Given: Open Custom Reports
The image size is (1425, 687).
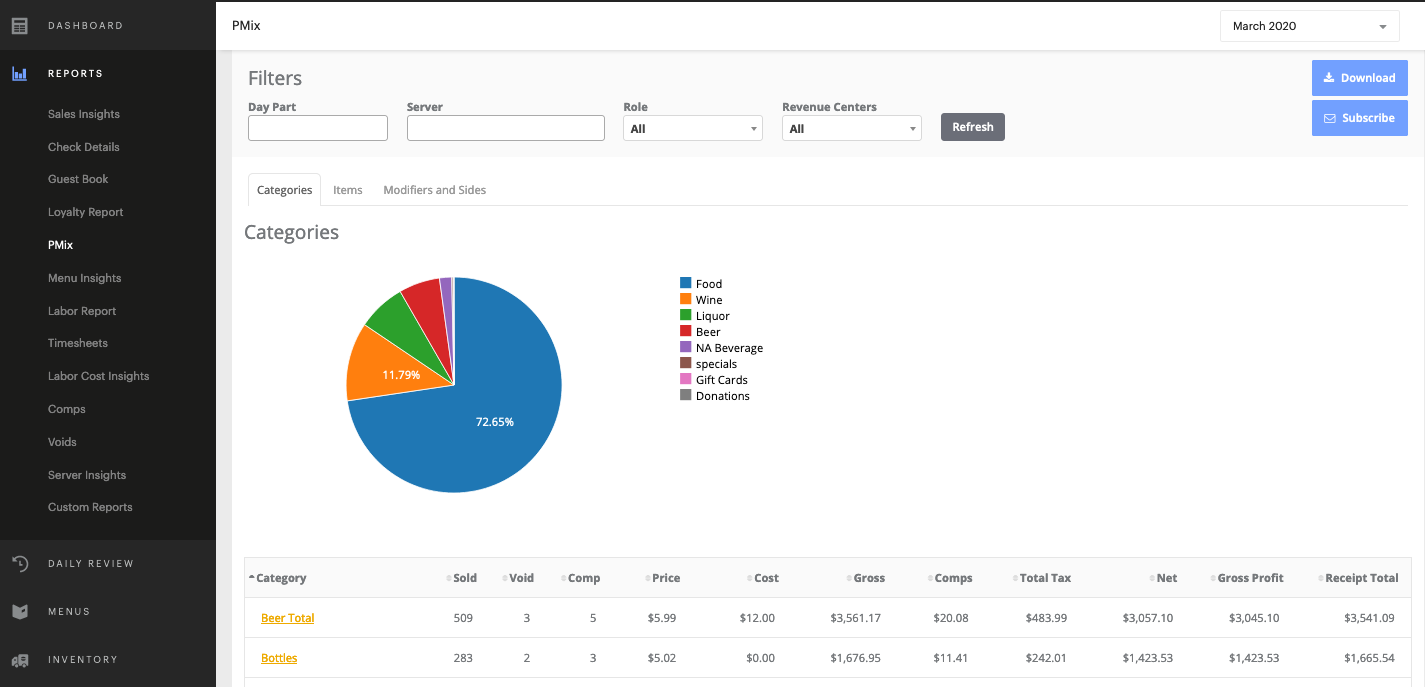Looking at the screenshot, I should click(90, 507).
